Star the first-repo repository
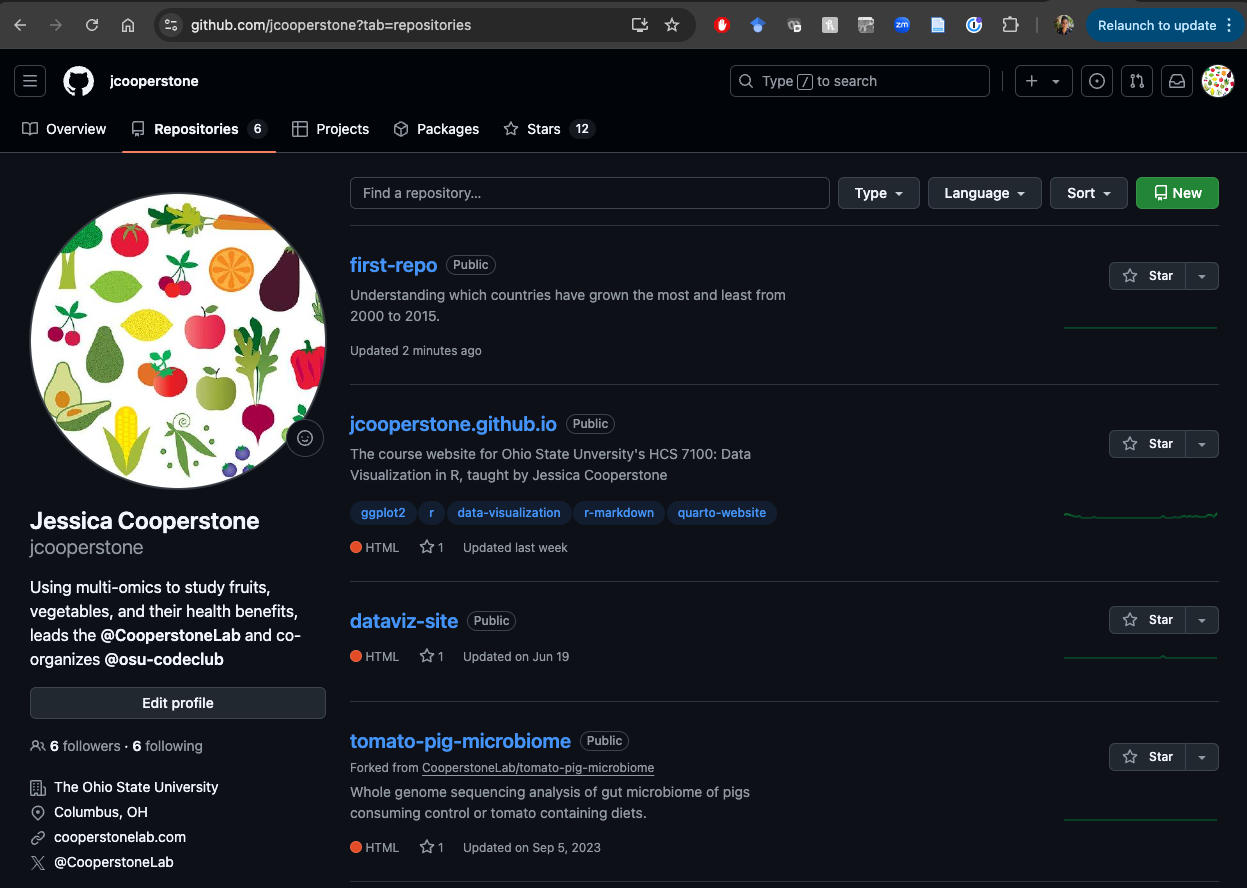 pyautogui.click(x=1148, y=276)
